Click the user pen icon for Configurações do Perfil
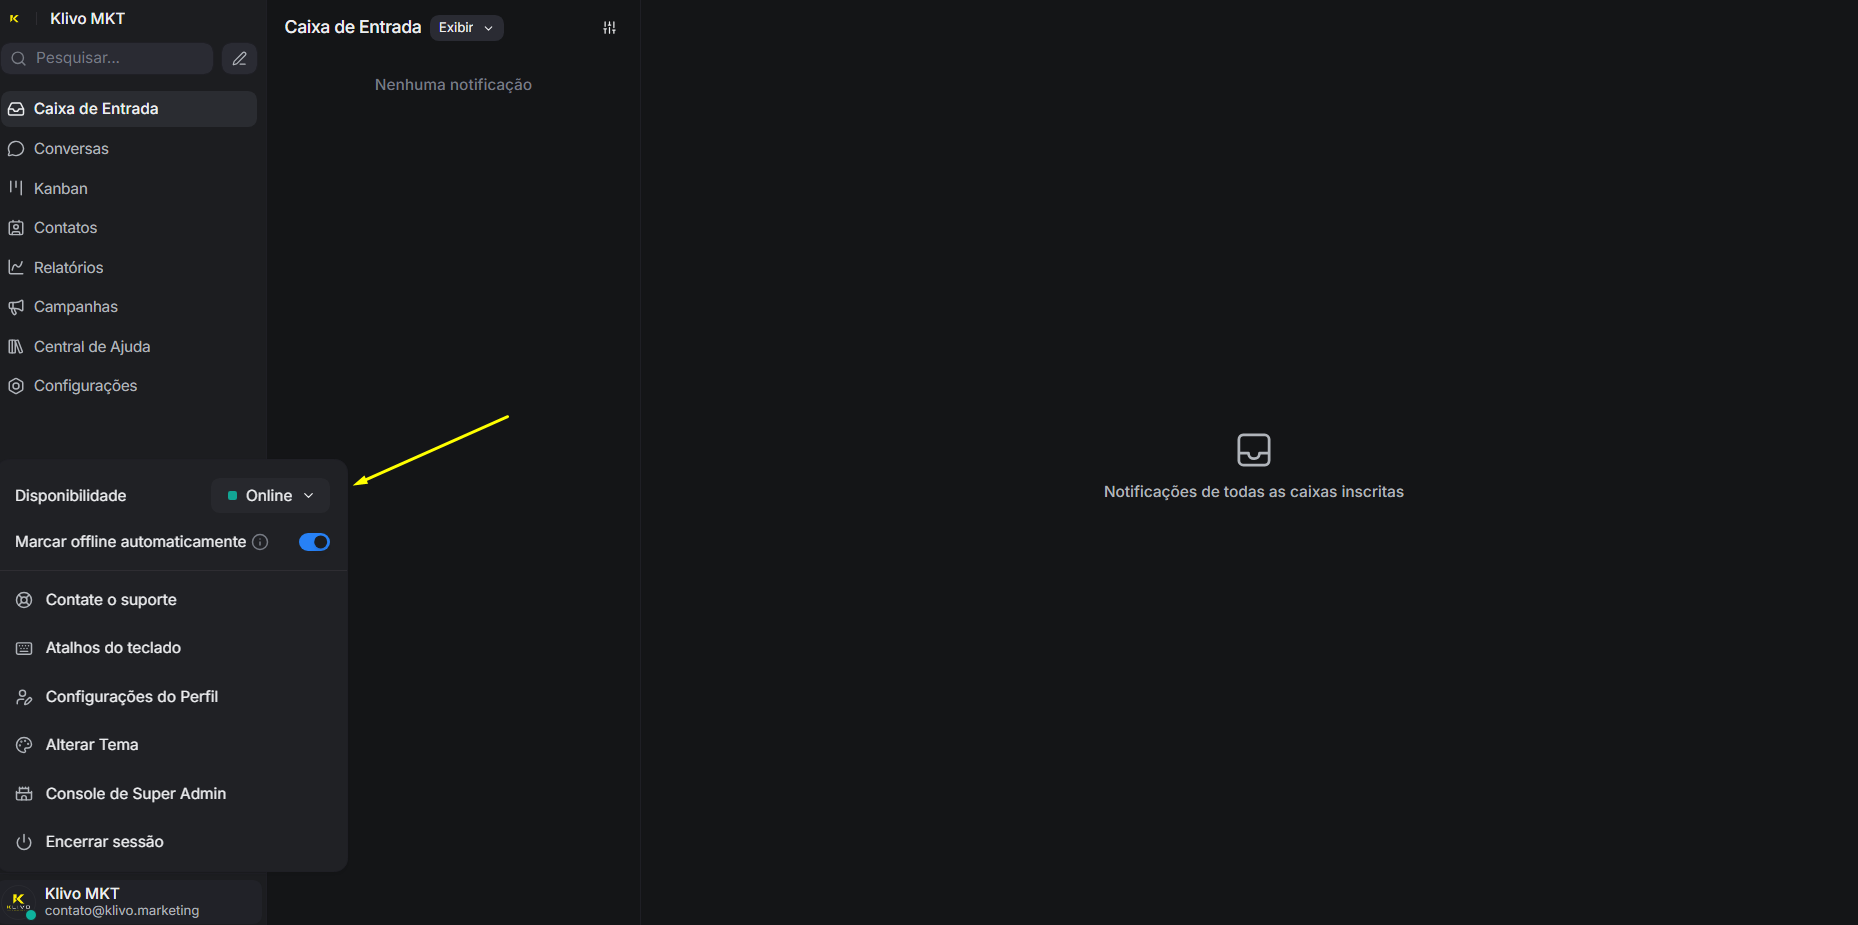Image resolution: width=1858 pixels, height=925 pixels. click(x=24, y=697)
